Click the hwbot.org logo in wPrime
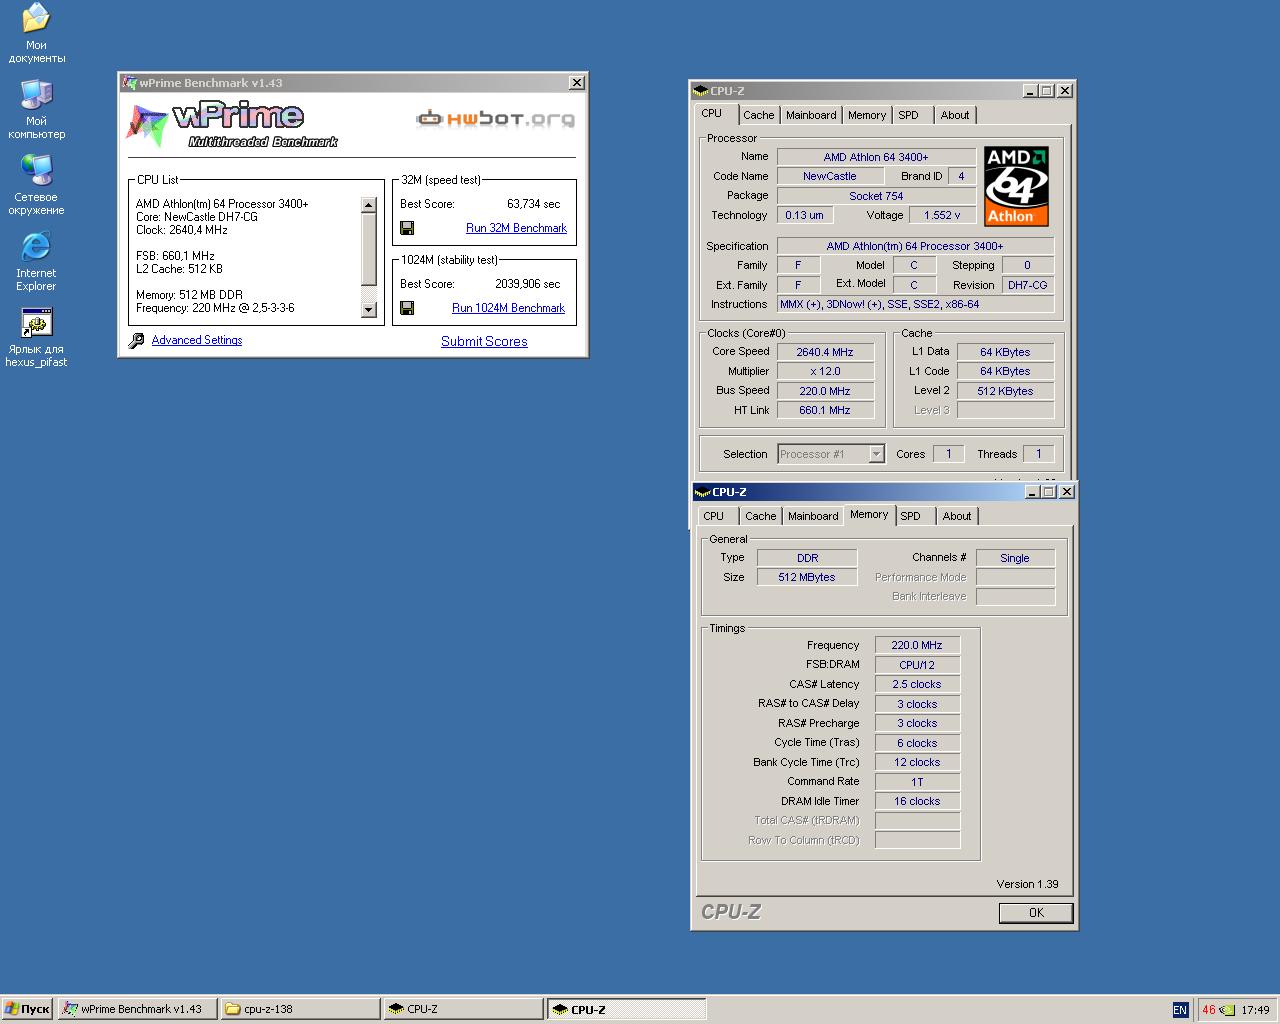Viewport: 1280px width, 1024px height. pyautogui.click(x=496, y=119)
